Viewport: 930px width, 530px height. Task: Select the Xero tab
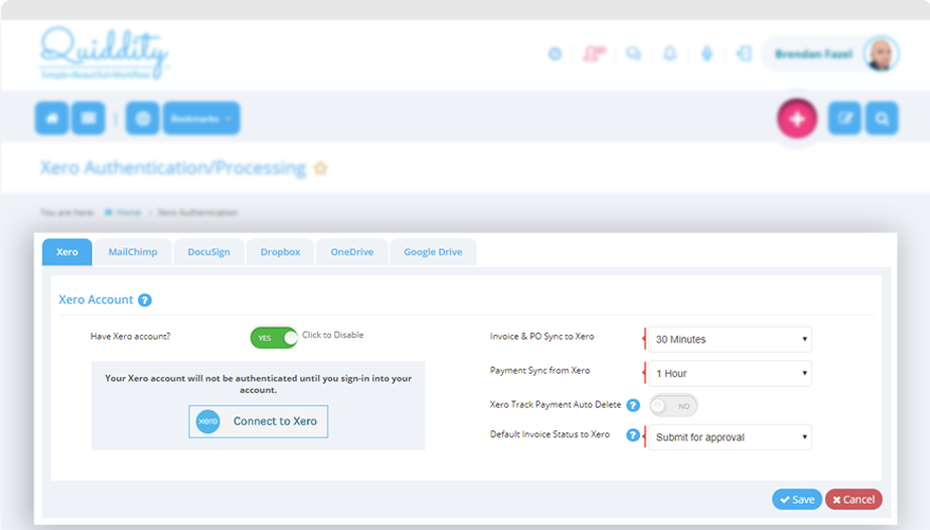pyautogui.click(x=67, y=252)
